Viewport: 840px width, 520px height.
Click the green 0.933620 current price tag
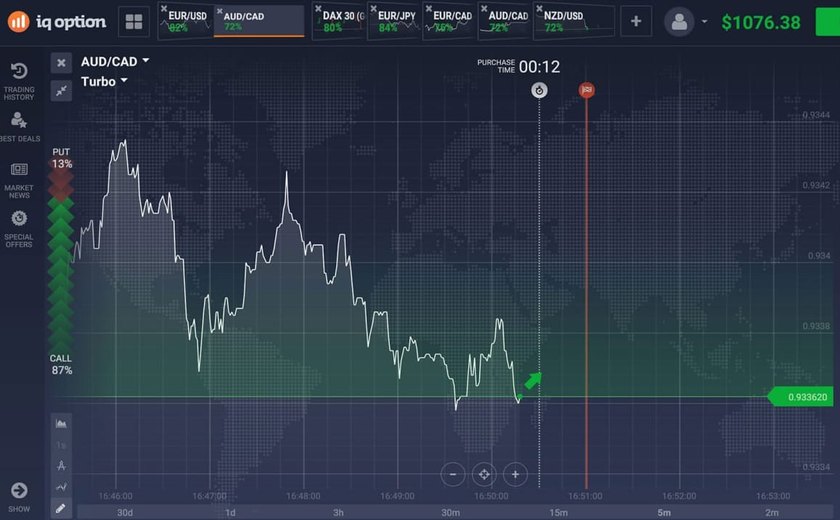(x=800, y=397)
